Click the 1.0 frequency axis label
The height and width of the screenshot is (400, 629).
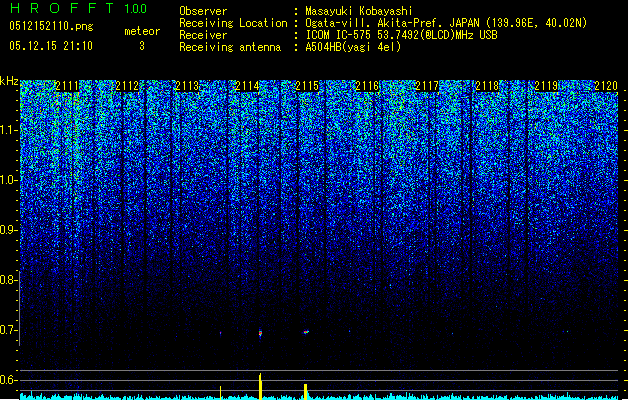coord(9,180)
